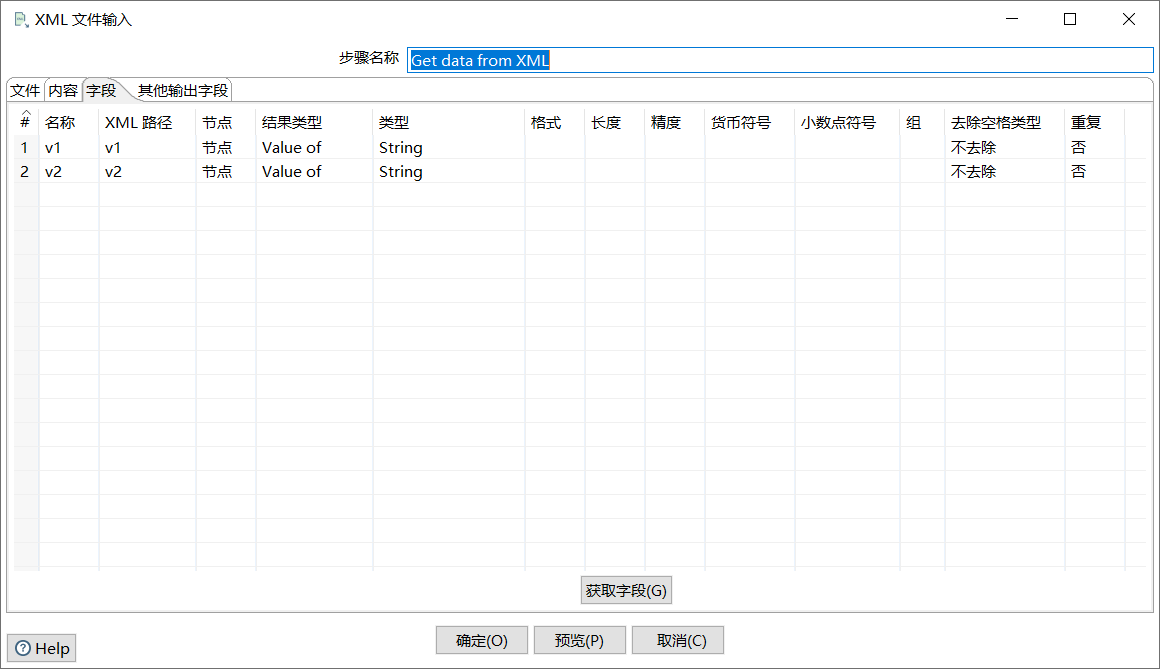This screenshot has width=1160, height=669.
Task: Select row number 2 in the fields table
Action: 23,171
